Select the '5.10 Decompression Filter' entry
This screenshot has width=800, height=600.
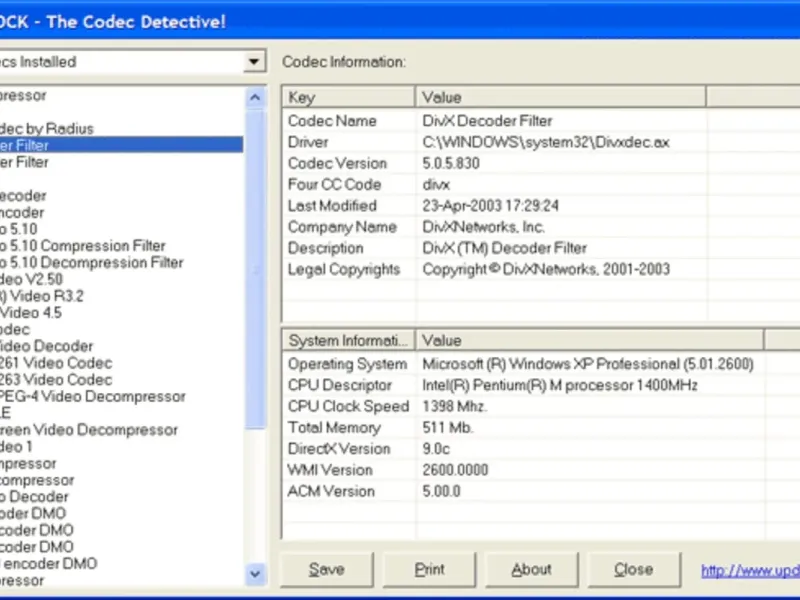92,263
